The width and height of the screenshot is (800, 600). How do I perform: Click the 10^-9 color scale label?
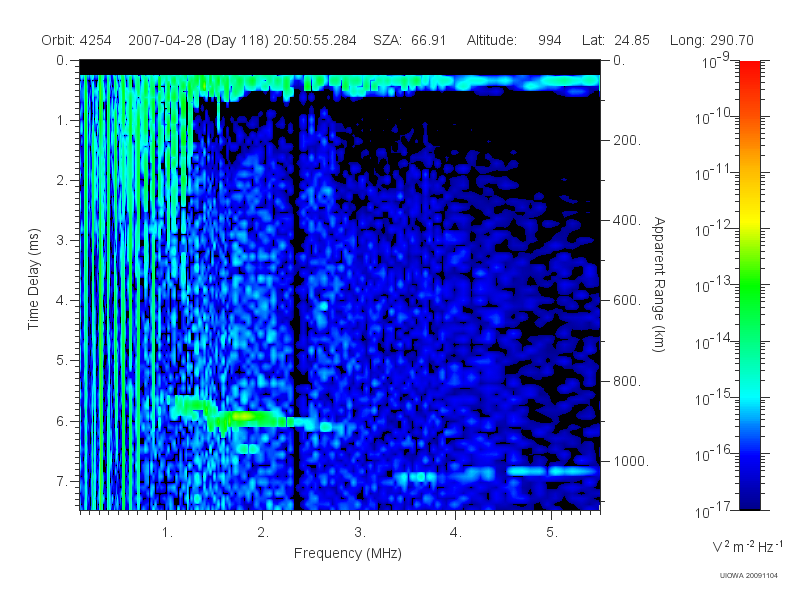(x=716, y=61)
